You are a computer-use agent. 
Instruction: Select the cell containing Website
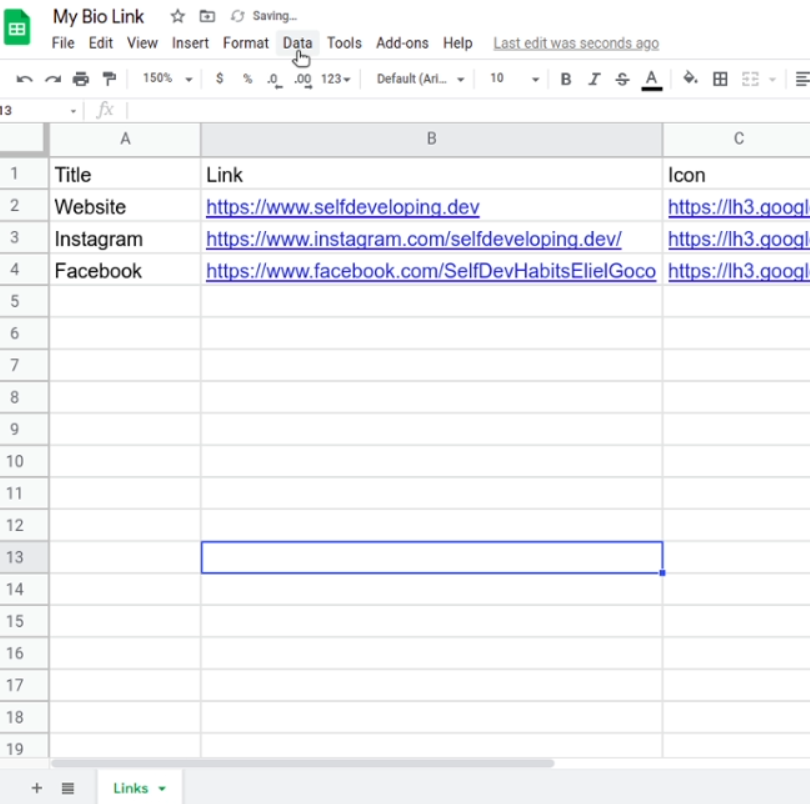coord(125,207)
